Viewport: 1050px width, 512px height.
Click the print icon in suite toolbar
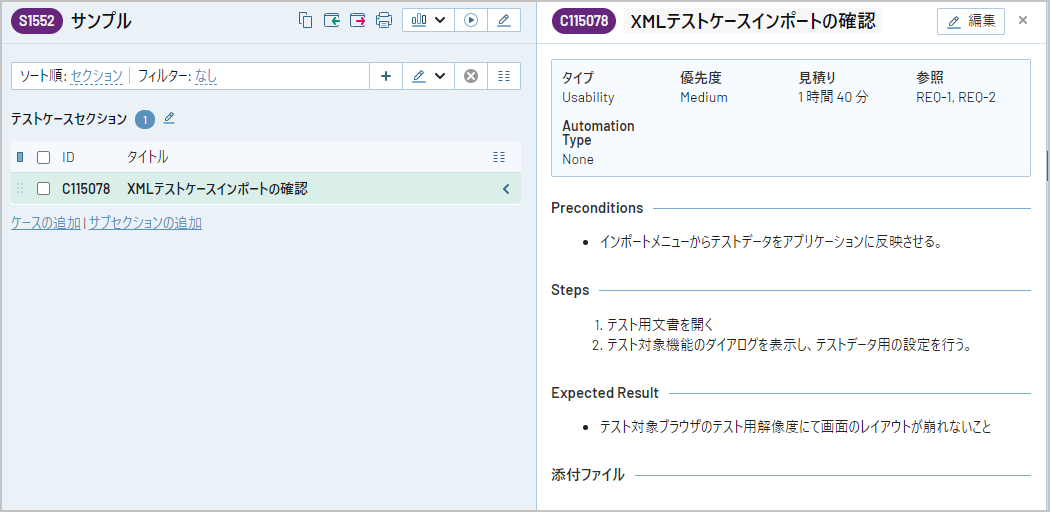[384, 20]
